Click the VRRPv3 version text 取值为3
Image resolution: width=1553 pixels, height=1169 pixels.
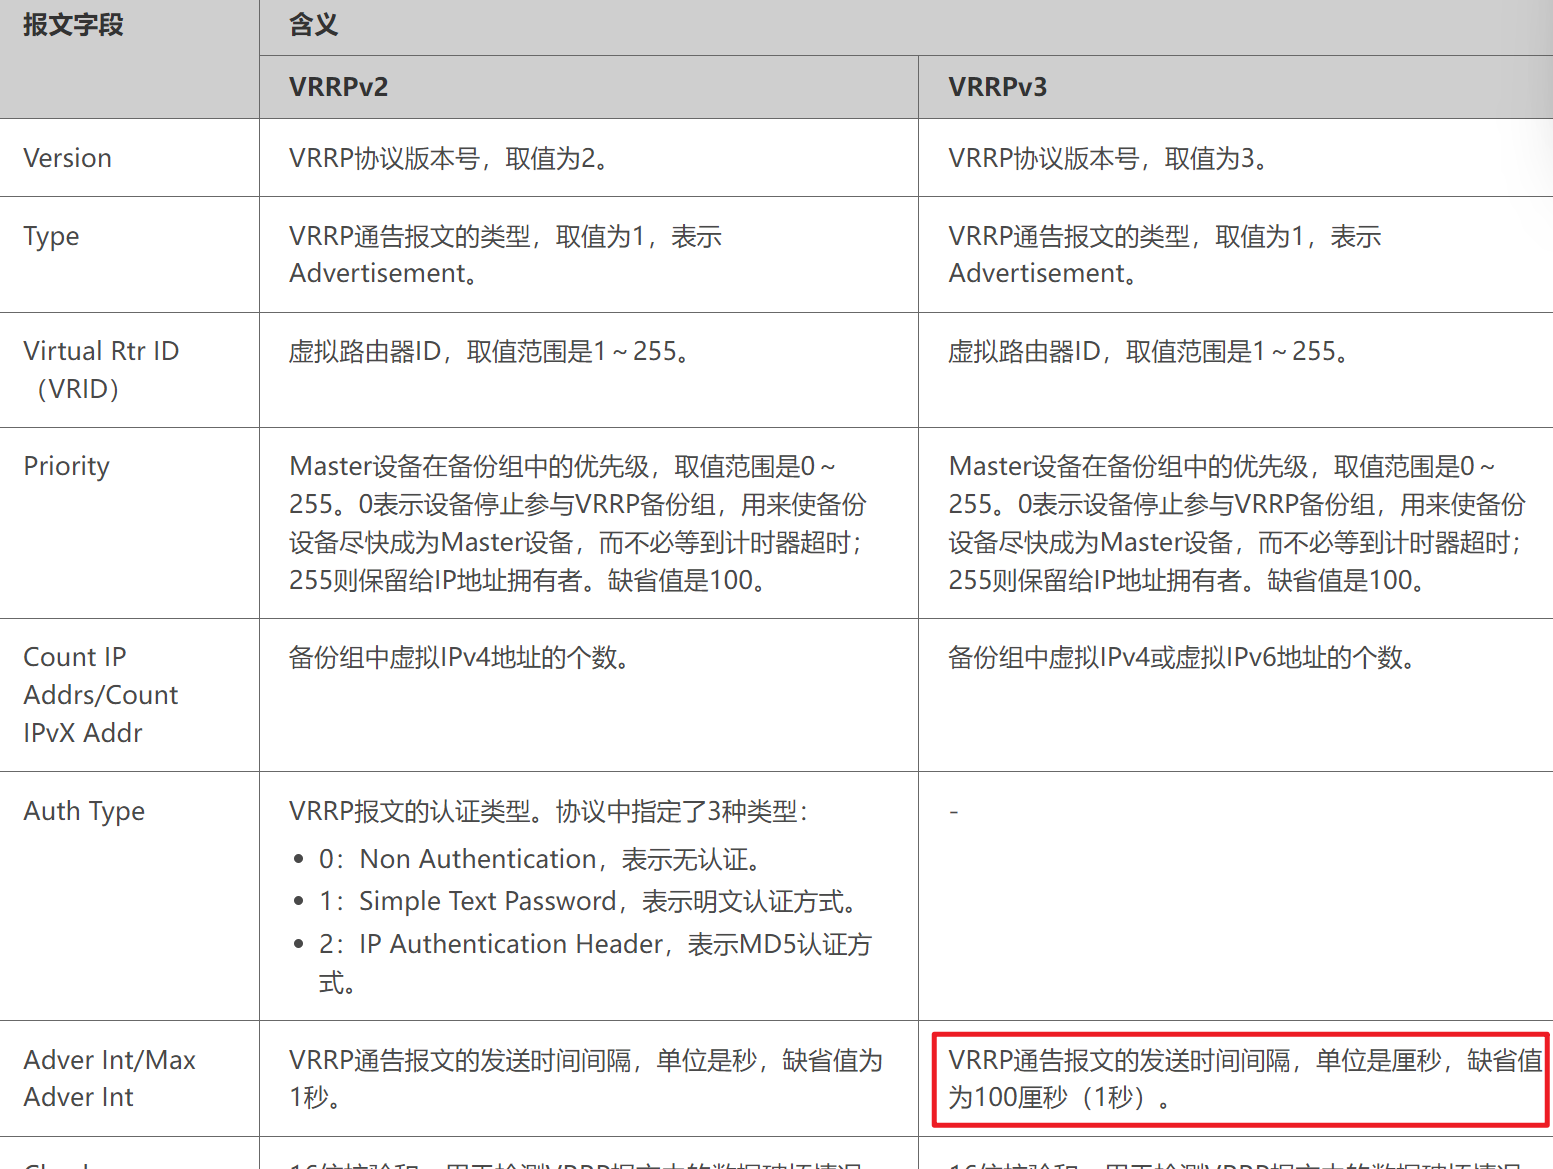pyautogui.click(x=1110, y=158)
